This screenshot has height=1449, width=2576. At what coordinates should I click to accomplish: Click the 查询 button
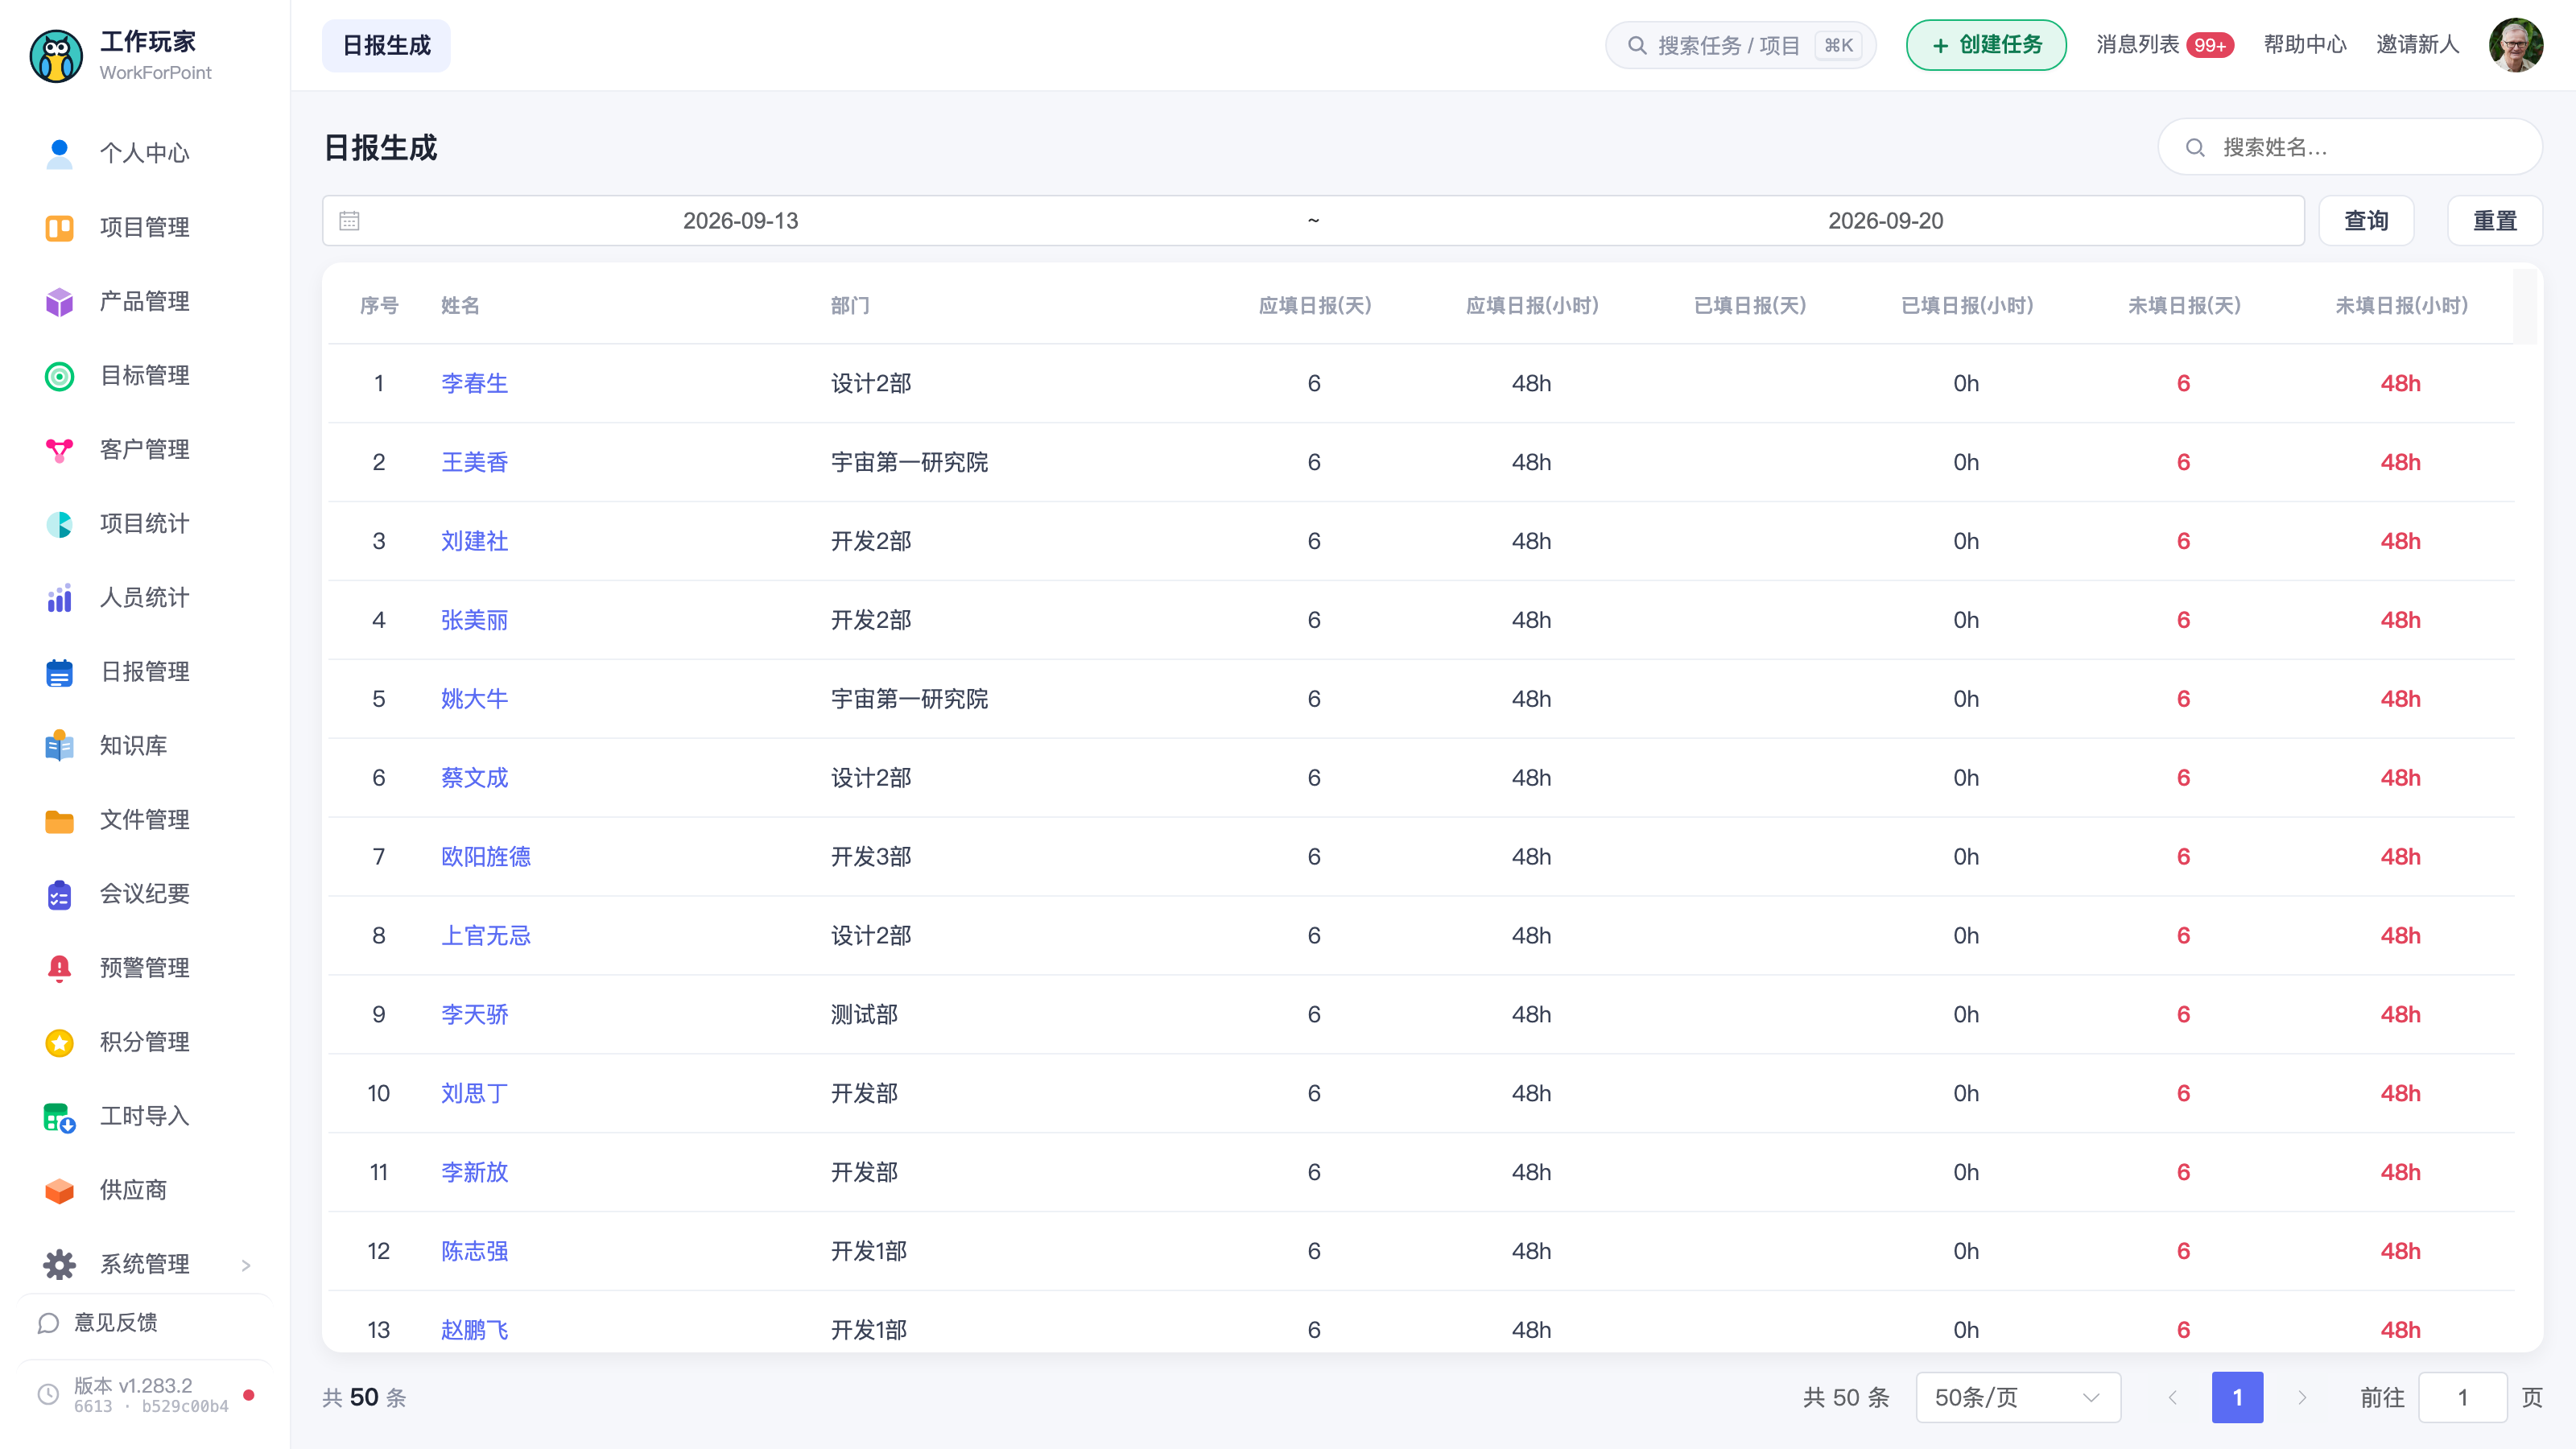pyautogui.click(x=2366, y=221)
